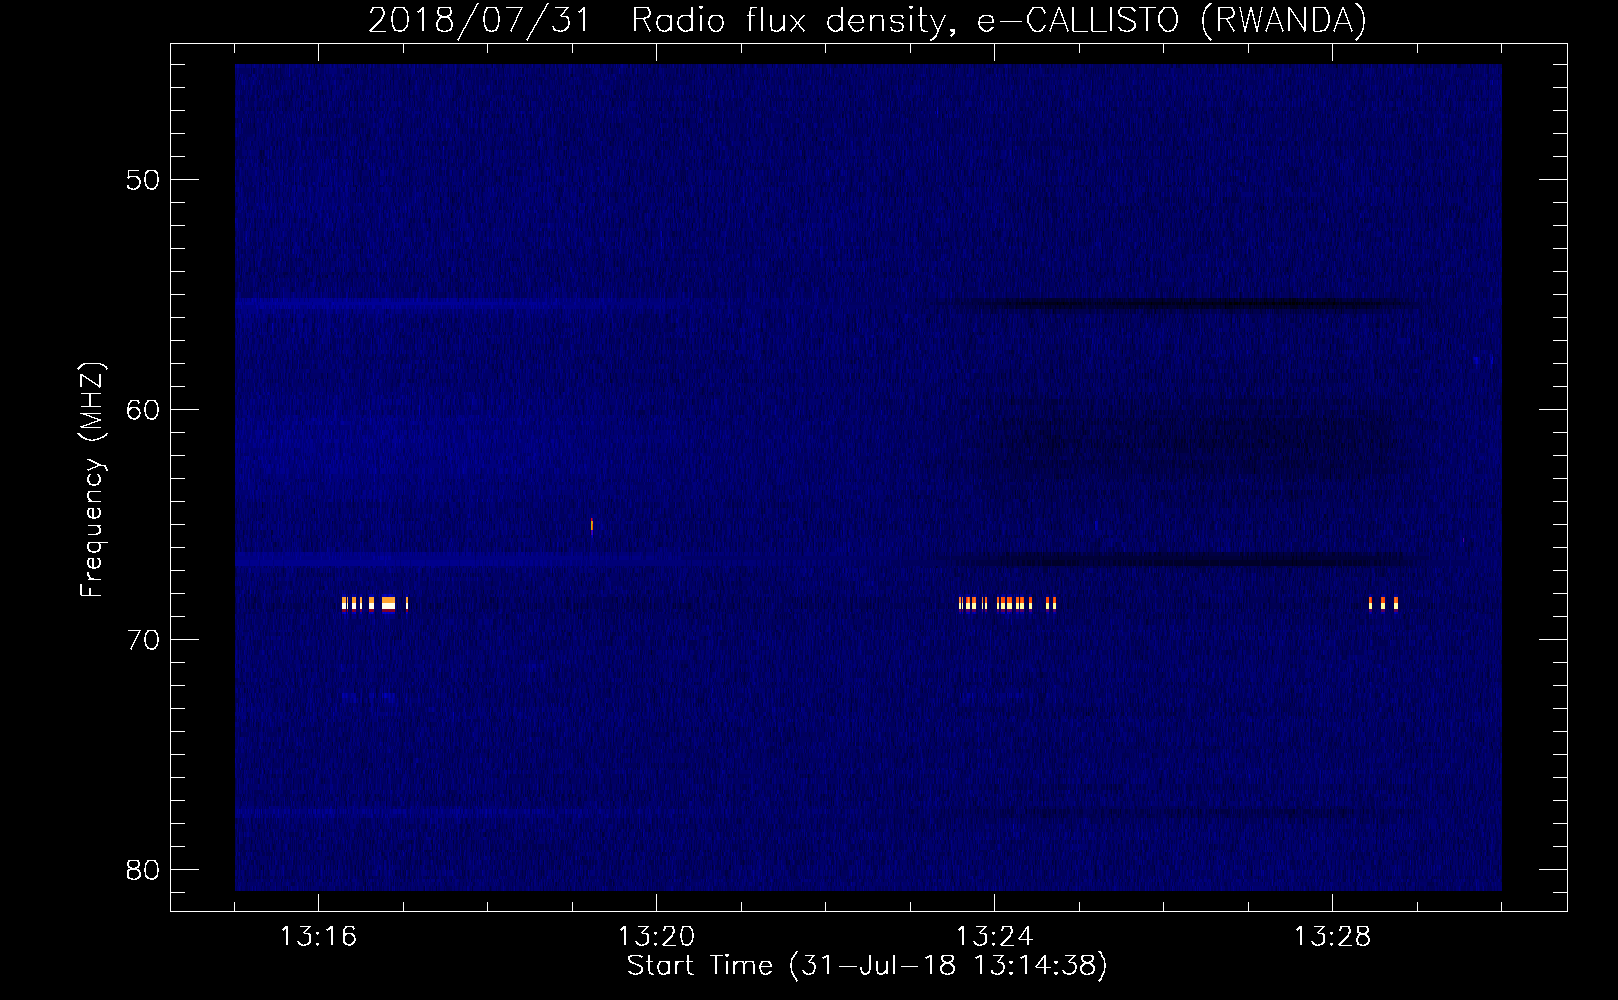Click the bright burst cluster near 13:16
Viewport: 1618px width, 1000px height.
coord(375,603)
